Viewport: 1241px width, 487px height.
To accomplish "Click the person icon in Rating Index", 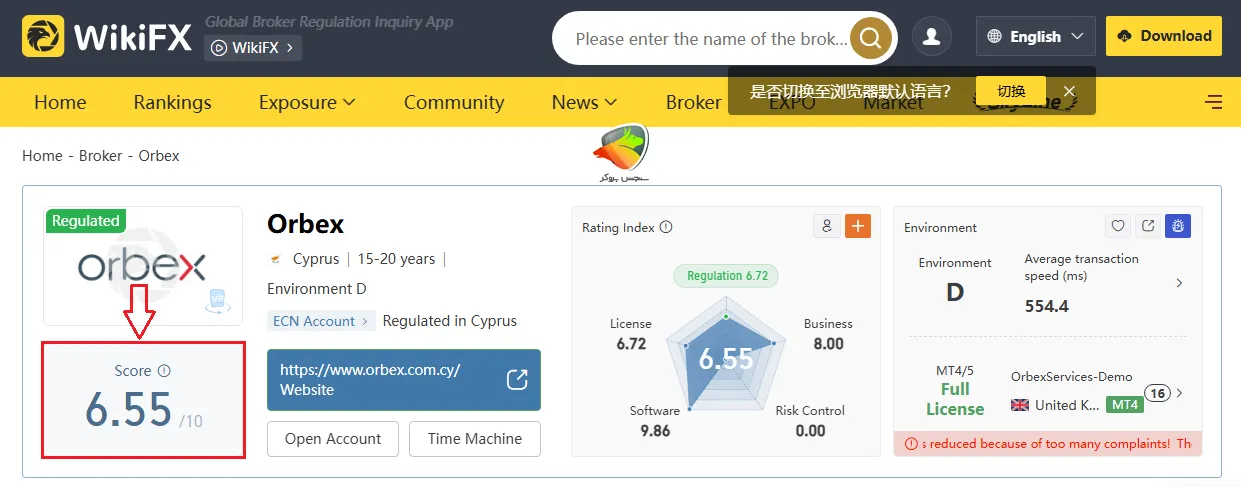I will [x=827, y=226].
